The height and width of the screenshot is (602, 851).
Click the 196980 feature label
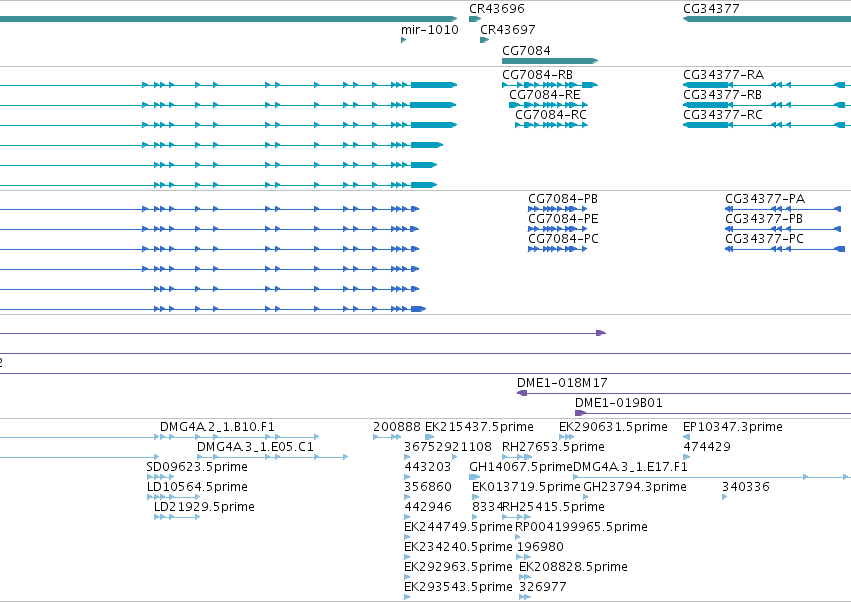point(540,548)
